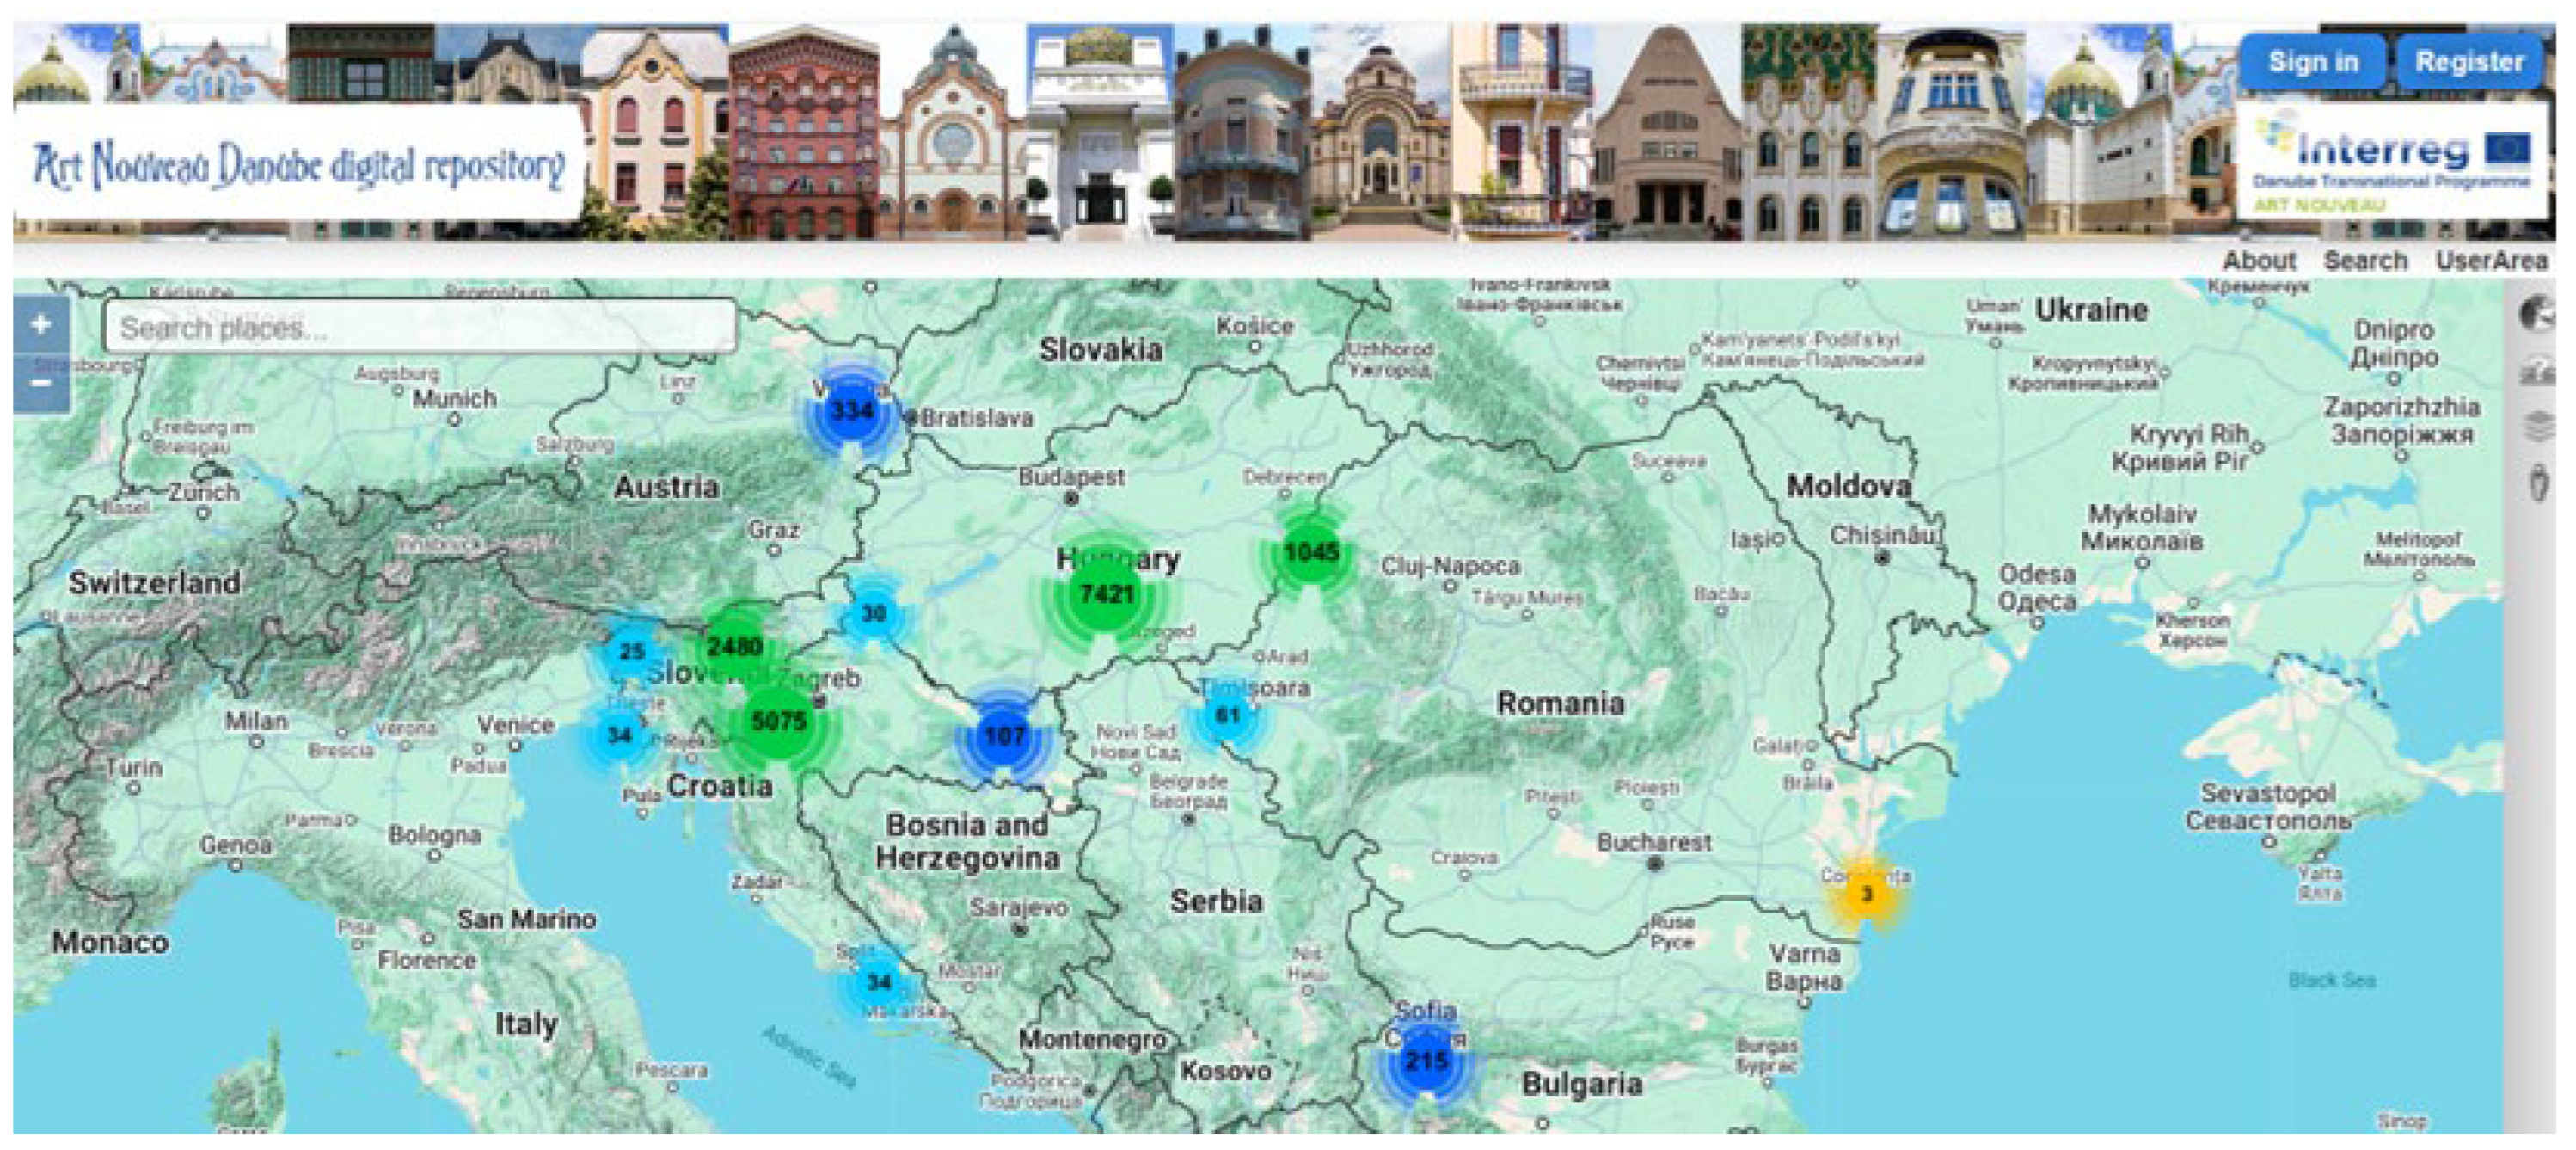Open the layers stack icon in sidebar
The height and width of the screenshot is (1150, 2576).
[2537, 426]
